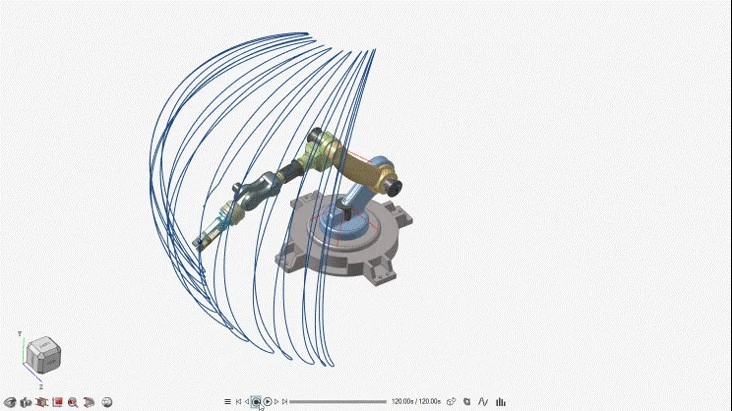The height and width of the screenshot is (411, 732).
Task: Click the camera view icon
Action: point(26,402)
